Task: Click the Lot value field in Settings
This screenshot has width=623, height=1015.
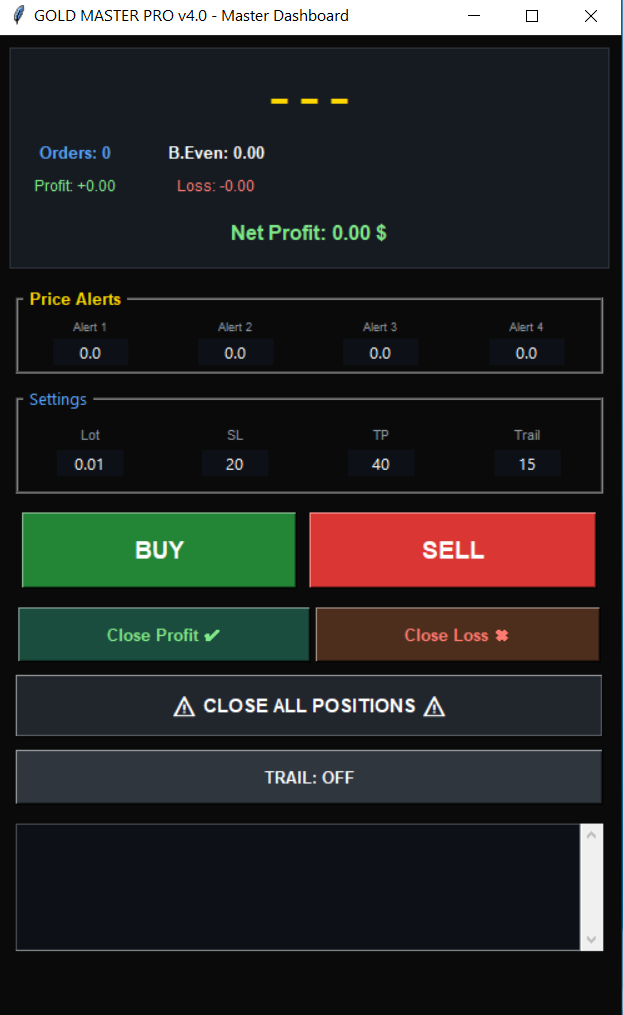Action: [x=90, y=462]
